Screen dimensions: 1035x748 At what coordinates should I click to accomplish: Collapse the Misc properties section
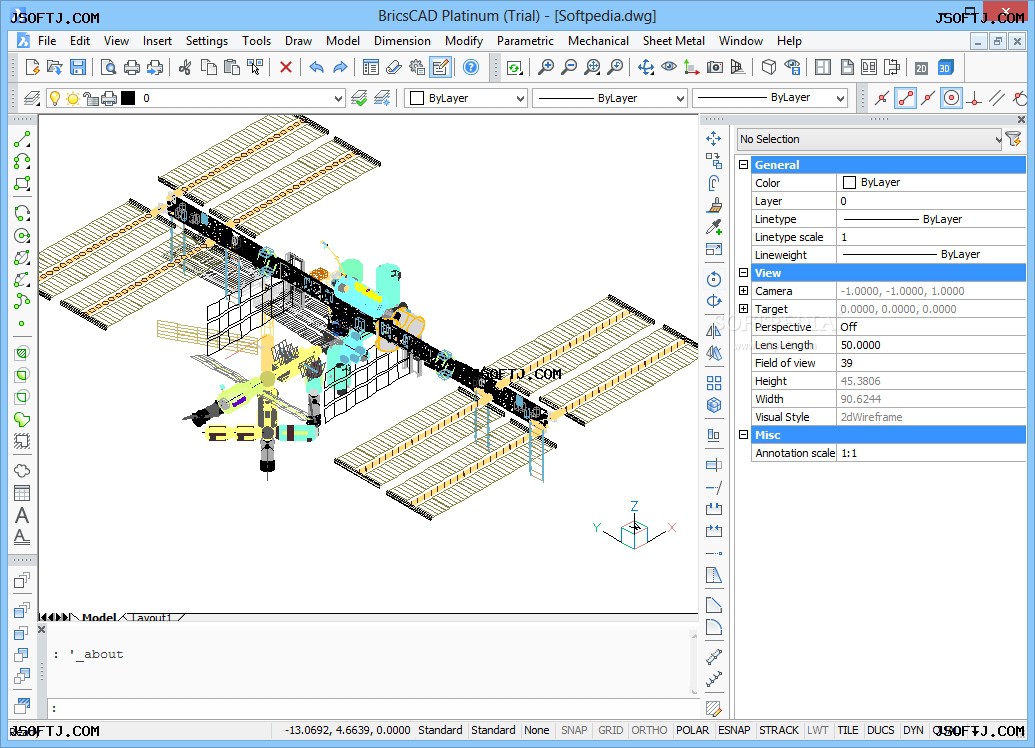point(743,434)
